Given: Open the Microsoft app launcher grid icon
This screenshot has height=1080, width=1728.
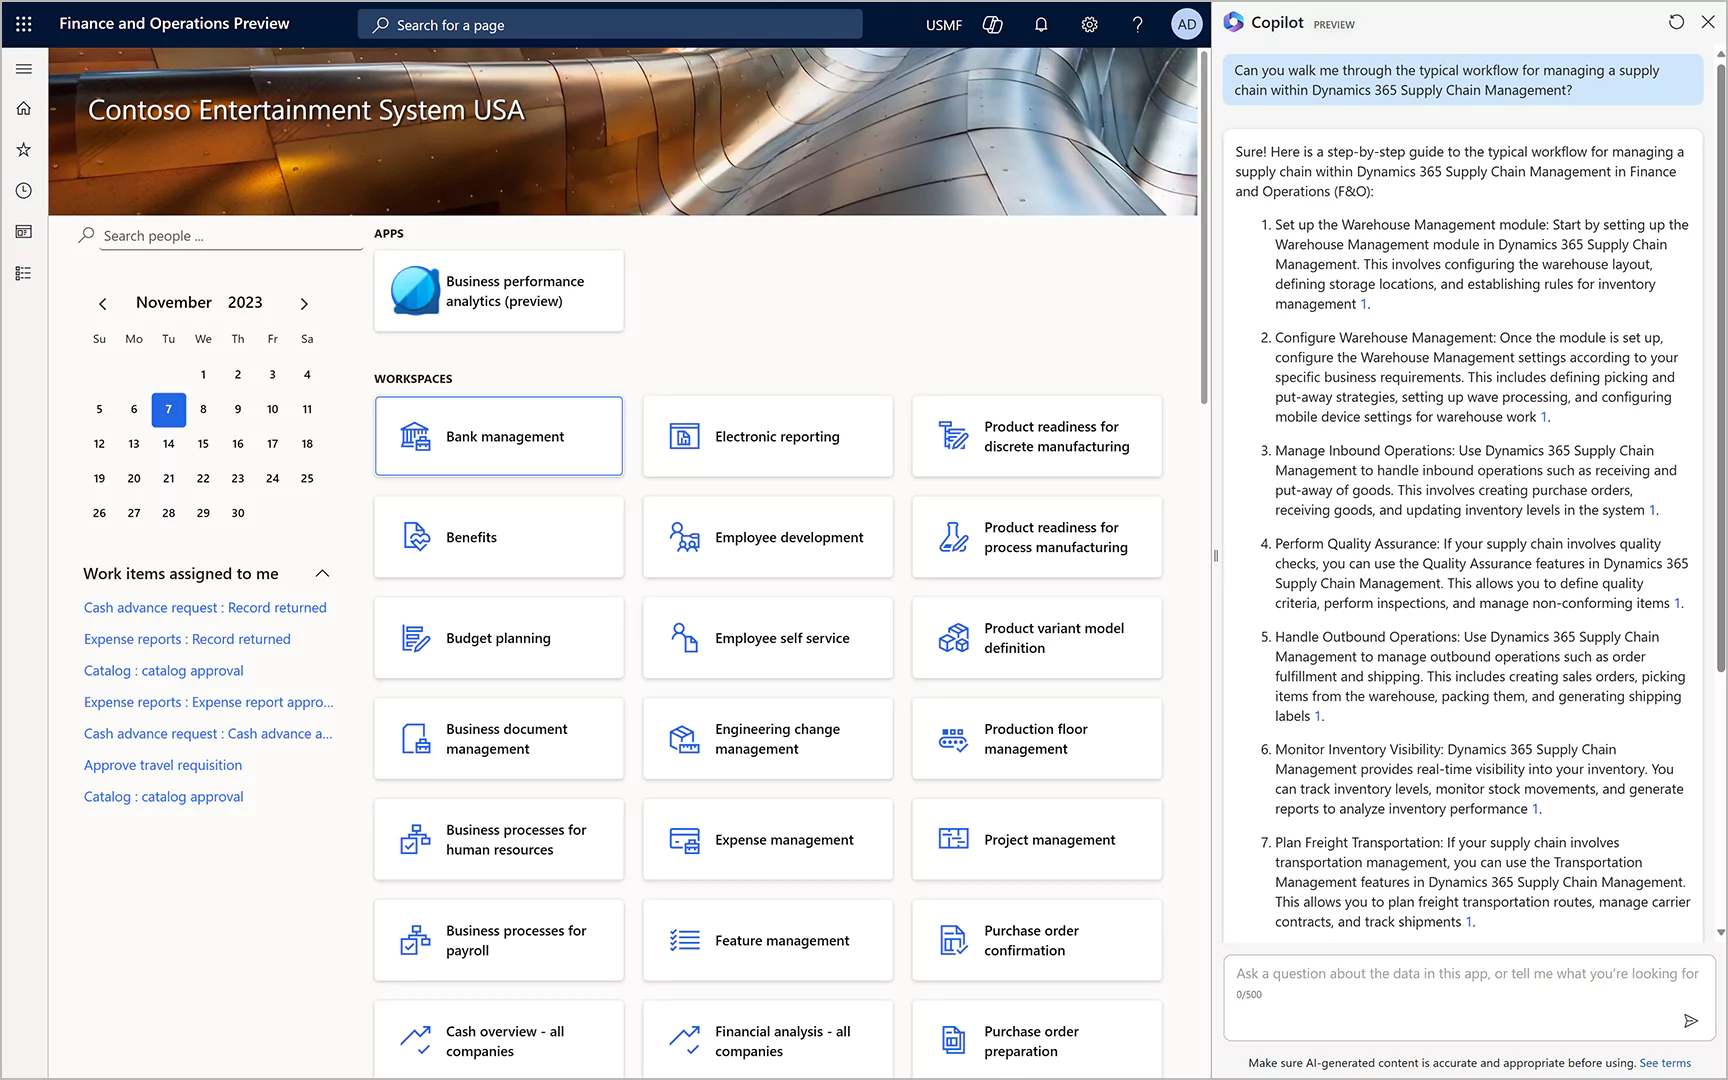Looking at the screenshot, I should tap(24, 24).
